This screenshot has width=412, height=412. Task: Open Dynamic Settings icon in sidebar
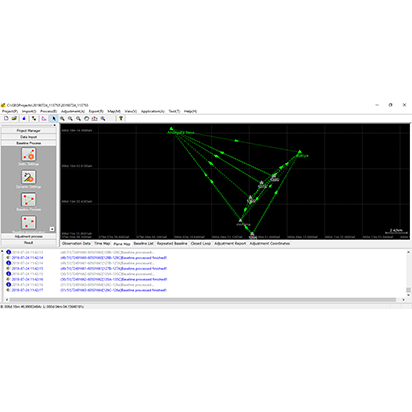pyautogui.click(x=29, y=177)
